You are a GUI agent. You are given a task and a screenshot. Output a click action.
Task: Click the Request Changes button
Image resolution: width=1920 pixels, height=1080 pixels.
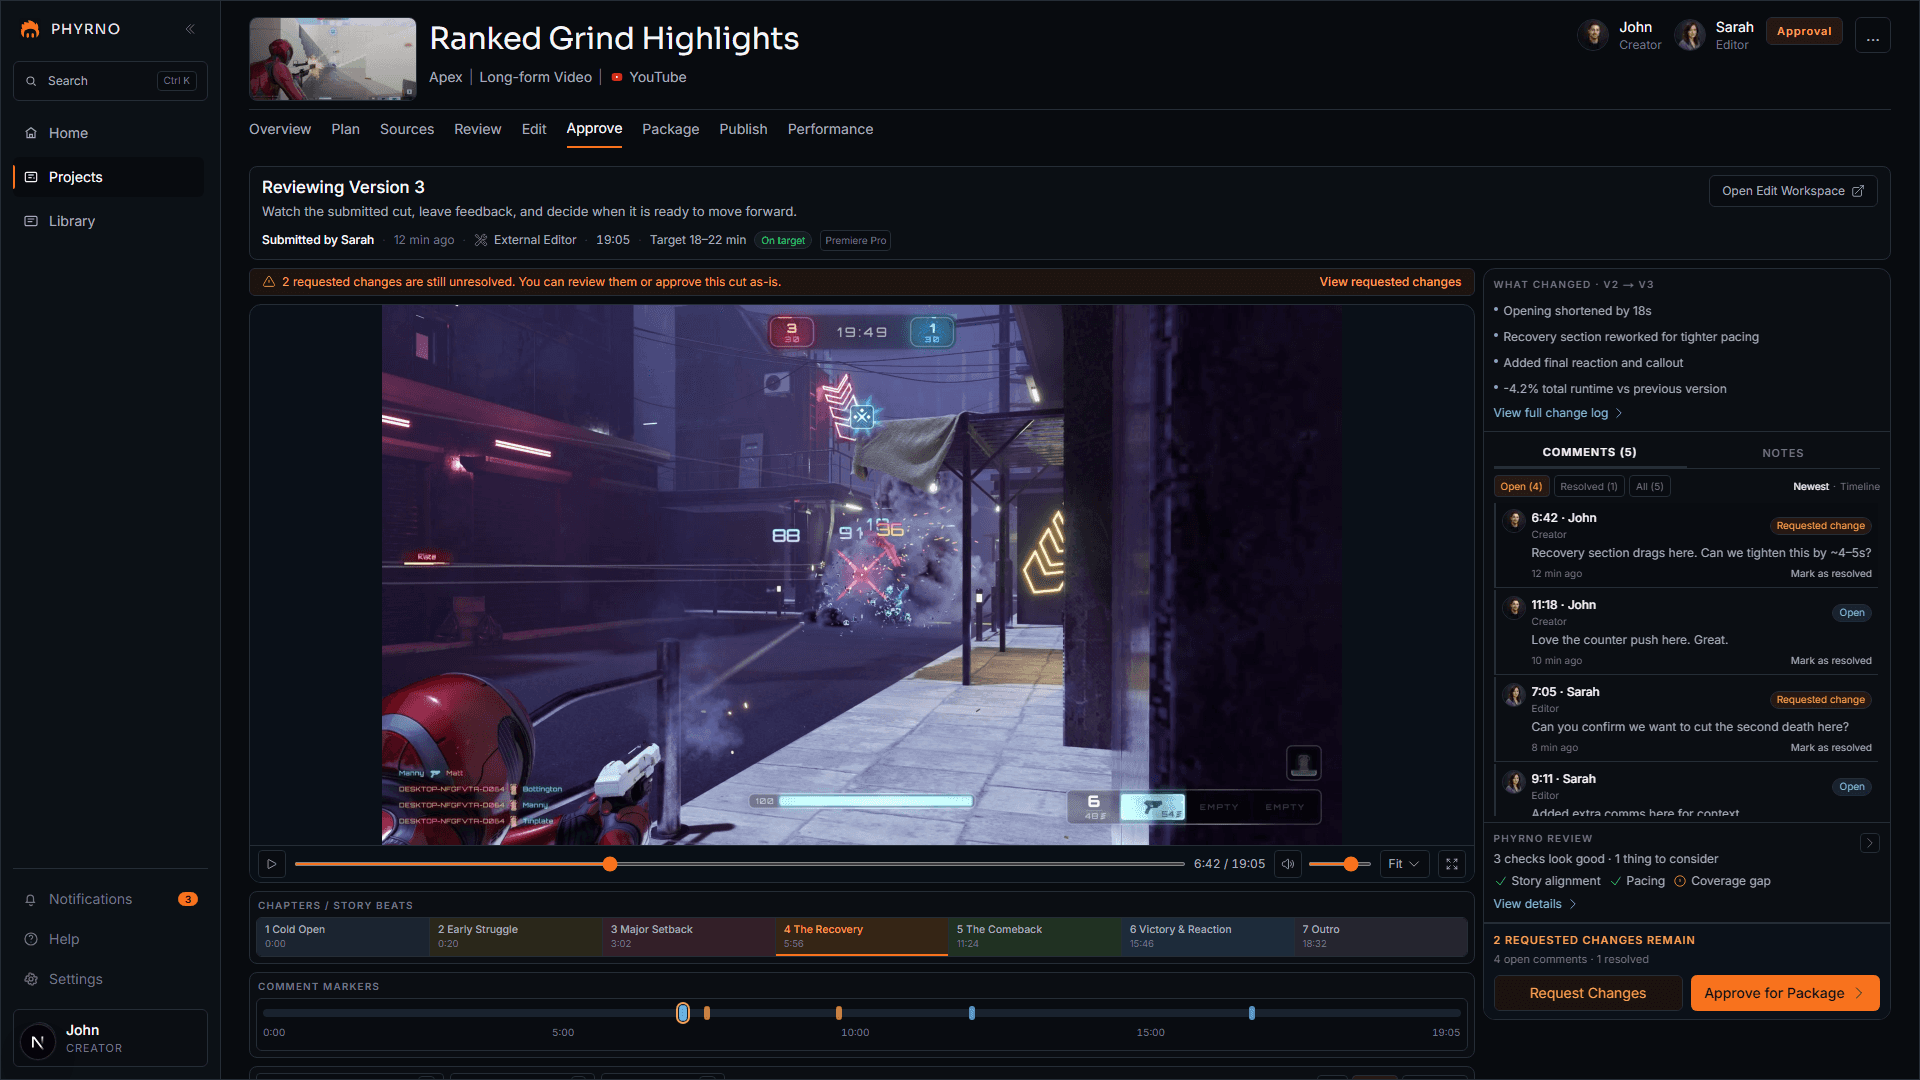pos(1587,993)
